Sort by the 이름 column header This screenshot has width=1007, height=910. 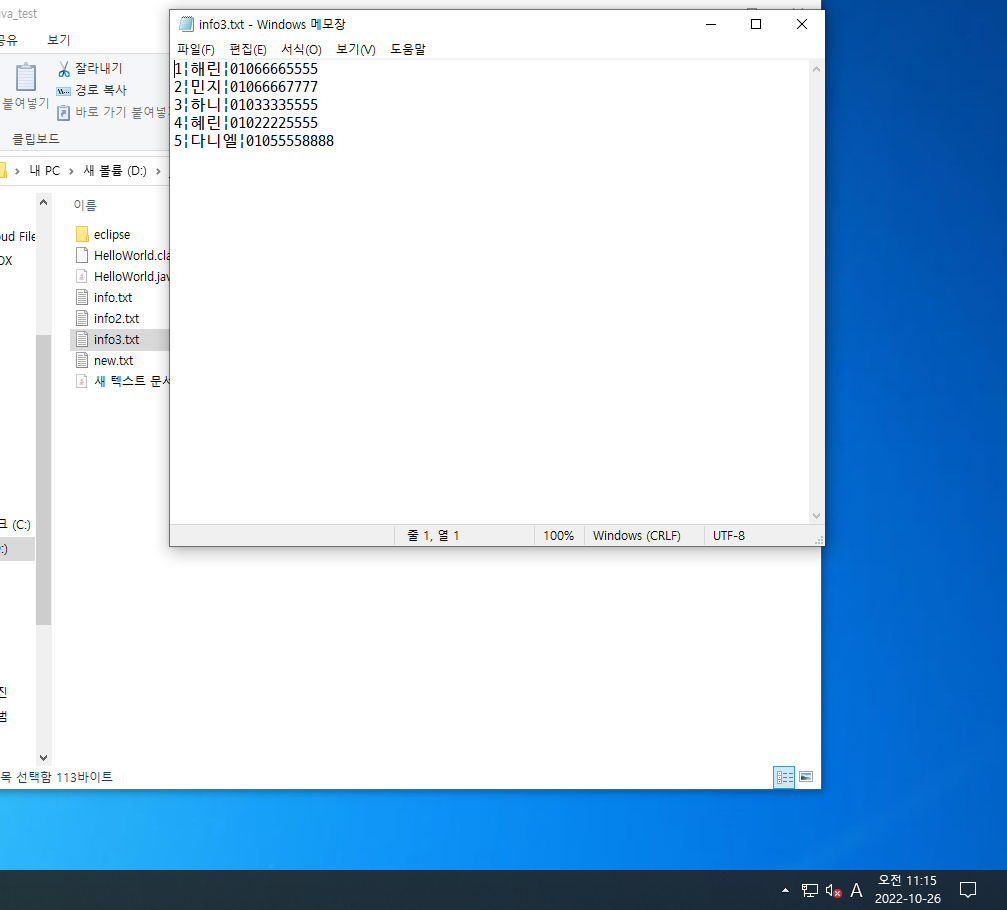click(x=85, y=205)
